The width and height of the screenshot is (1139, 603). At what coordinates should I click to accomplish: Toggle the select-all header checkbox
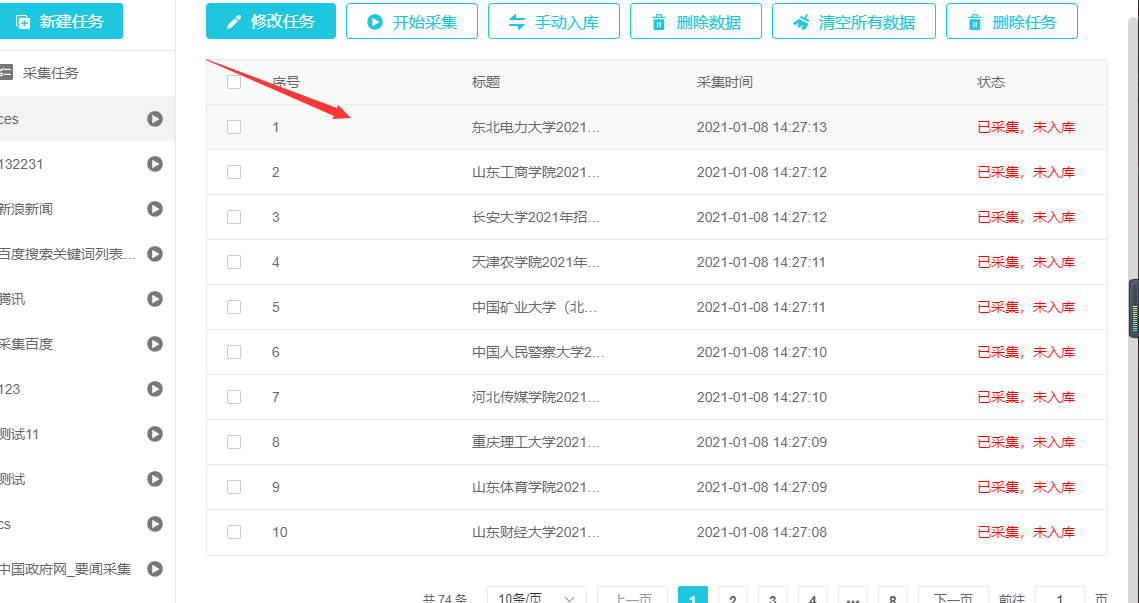(x=234, y=82)
